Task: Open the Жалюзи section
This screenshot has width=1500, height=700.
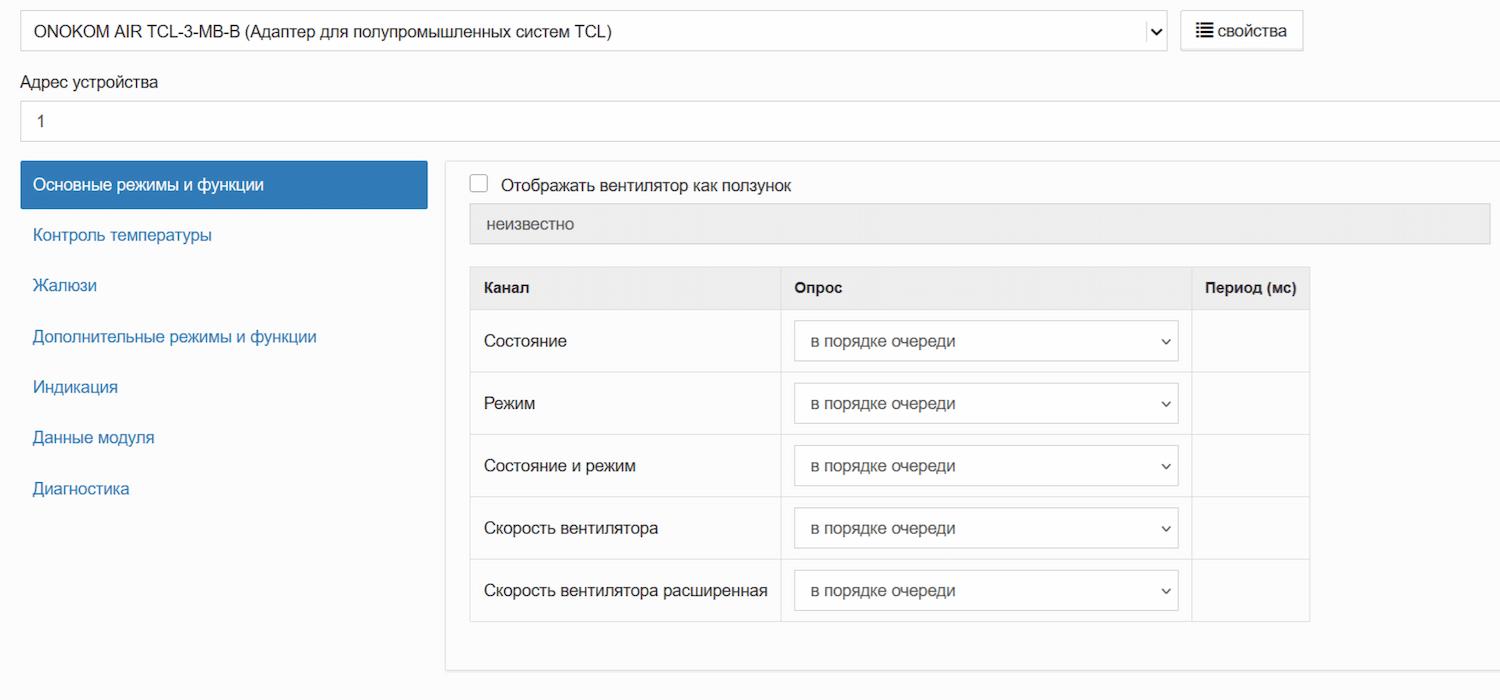Action: point(65,286)
